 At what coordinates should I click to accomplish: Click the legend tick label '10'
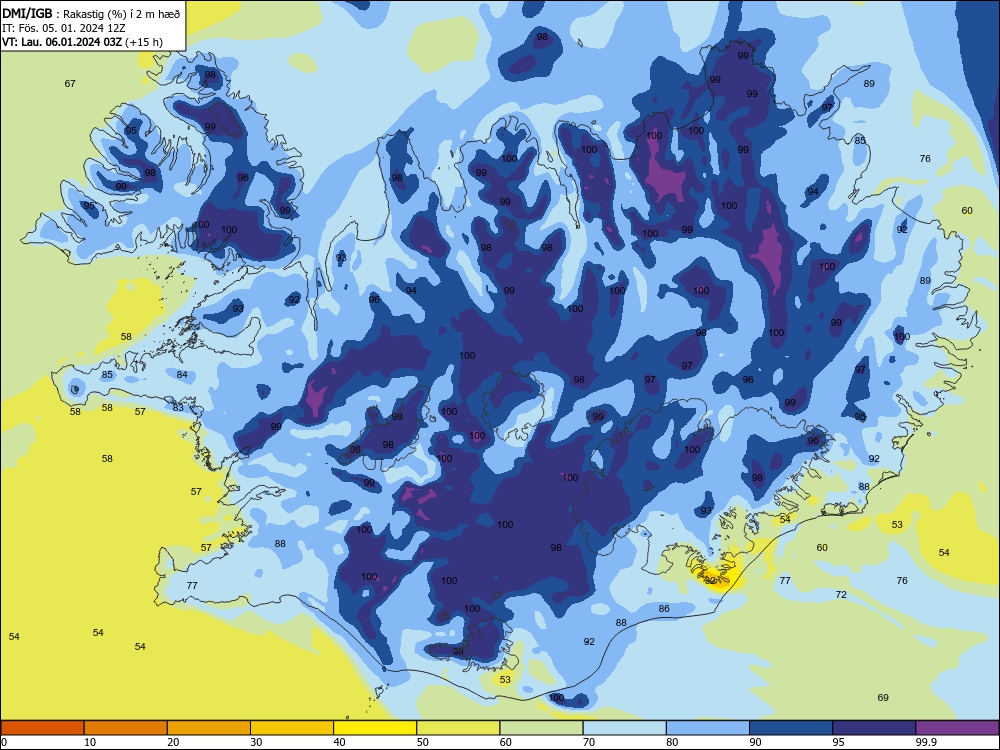click(90, 742)
